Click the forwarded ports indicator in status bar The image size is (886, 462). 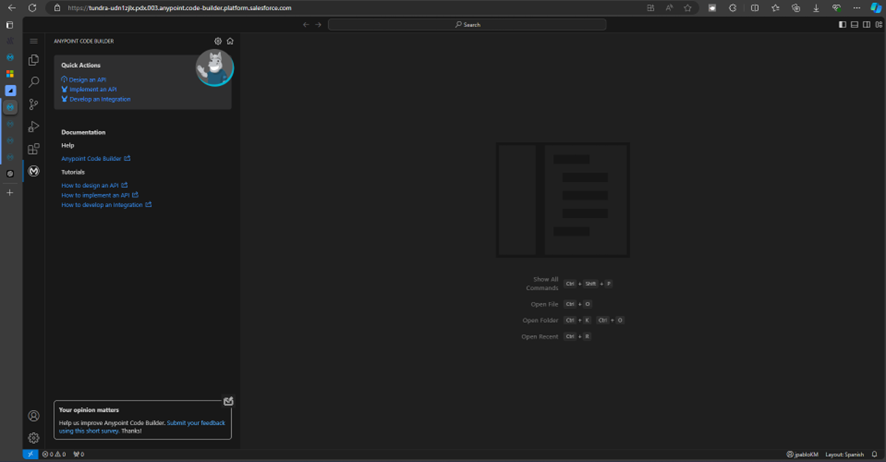coord(79,454)
